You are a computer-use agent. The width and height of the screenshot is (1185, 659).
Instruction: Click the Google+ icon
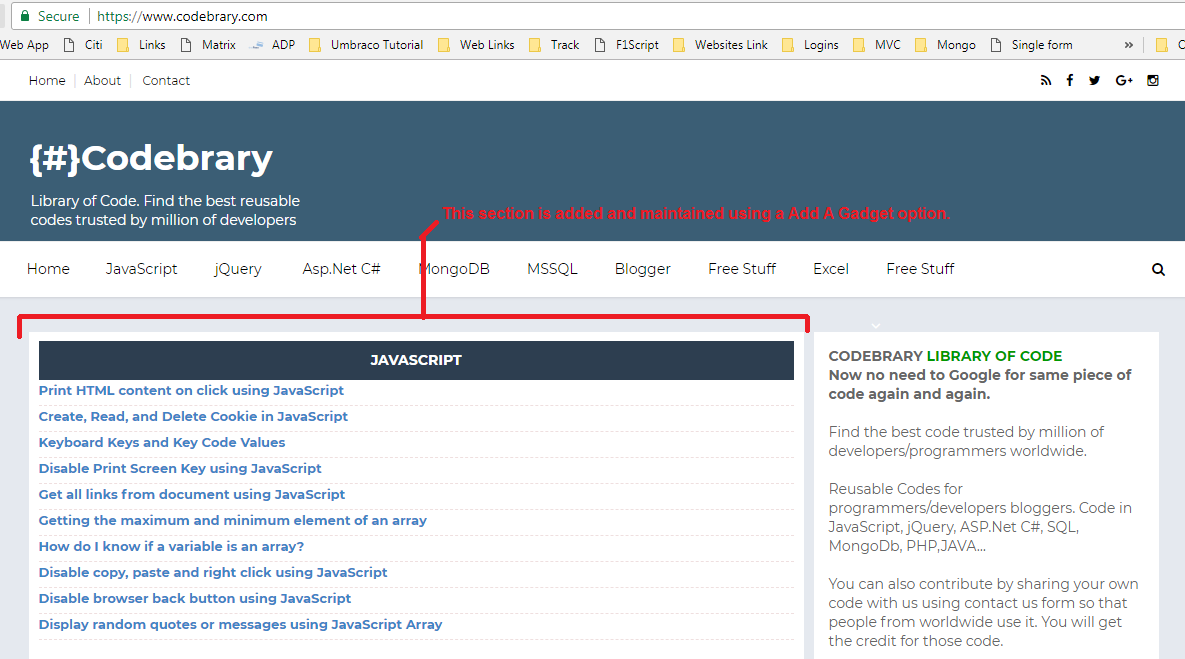(x=1124, y=80)
